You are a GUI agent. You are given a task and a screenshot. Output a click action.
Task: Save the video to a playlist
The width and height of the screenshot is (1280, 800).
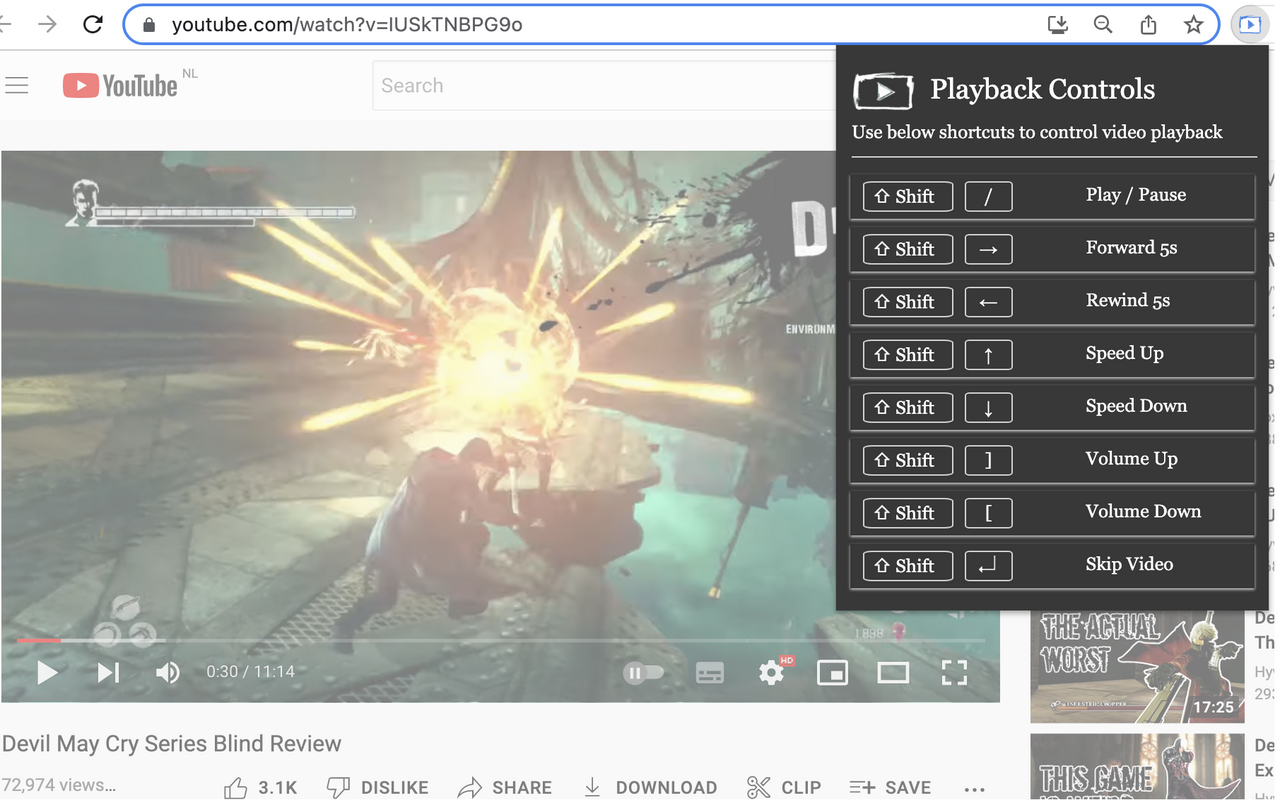tap(890, 787)
